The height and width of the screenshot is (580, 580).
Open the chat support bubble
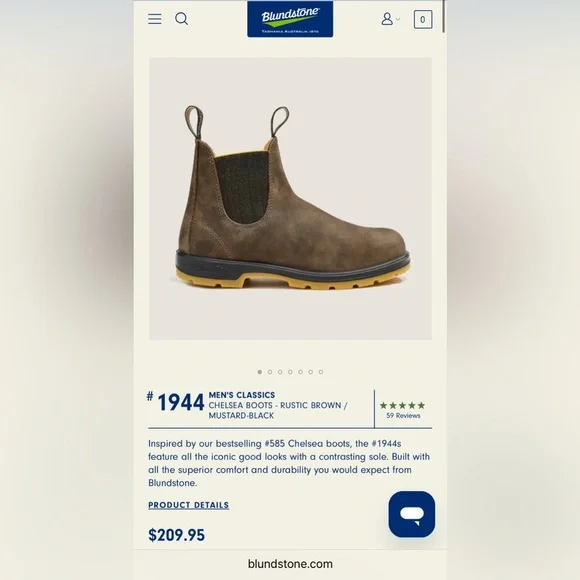coord(412,514)
